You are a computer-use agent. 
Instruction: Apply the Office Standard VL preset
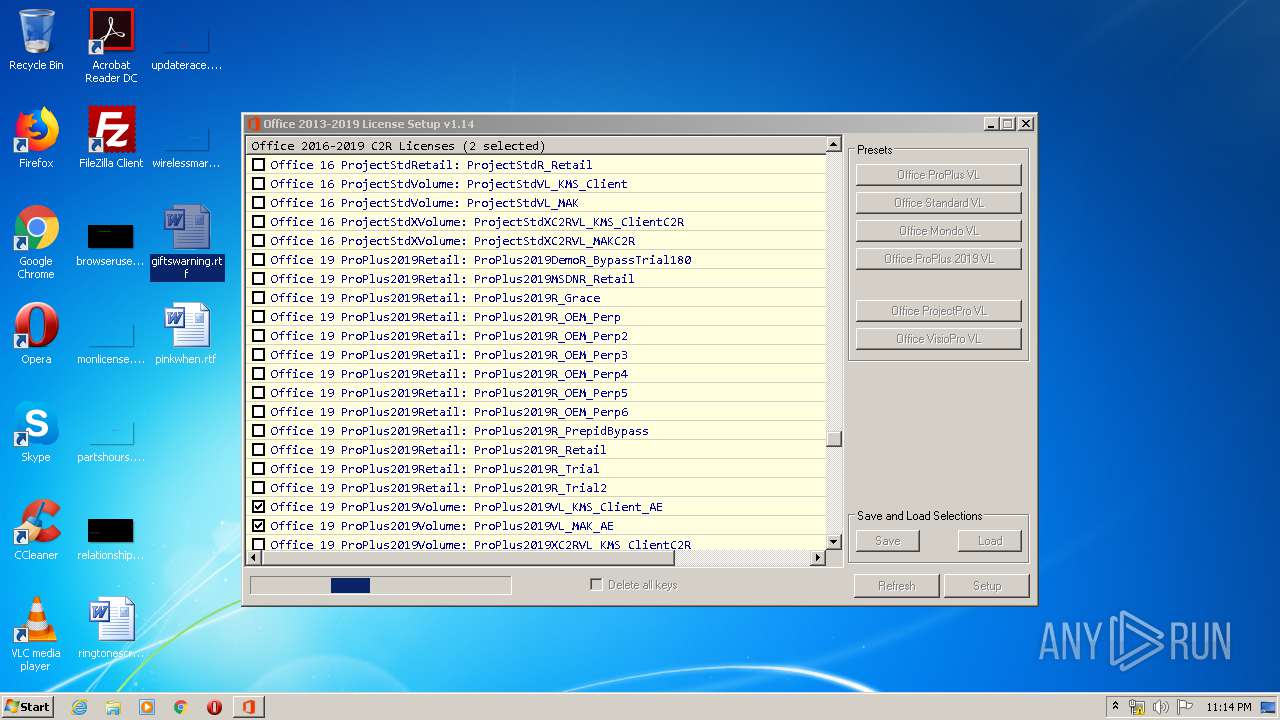(x=938, y=203)
